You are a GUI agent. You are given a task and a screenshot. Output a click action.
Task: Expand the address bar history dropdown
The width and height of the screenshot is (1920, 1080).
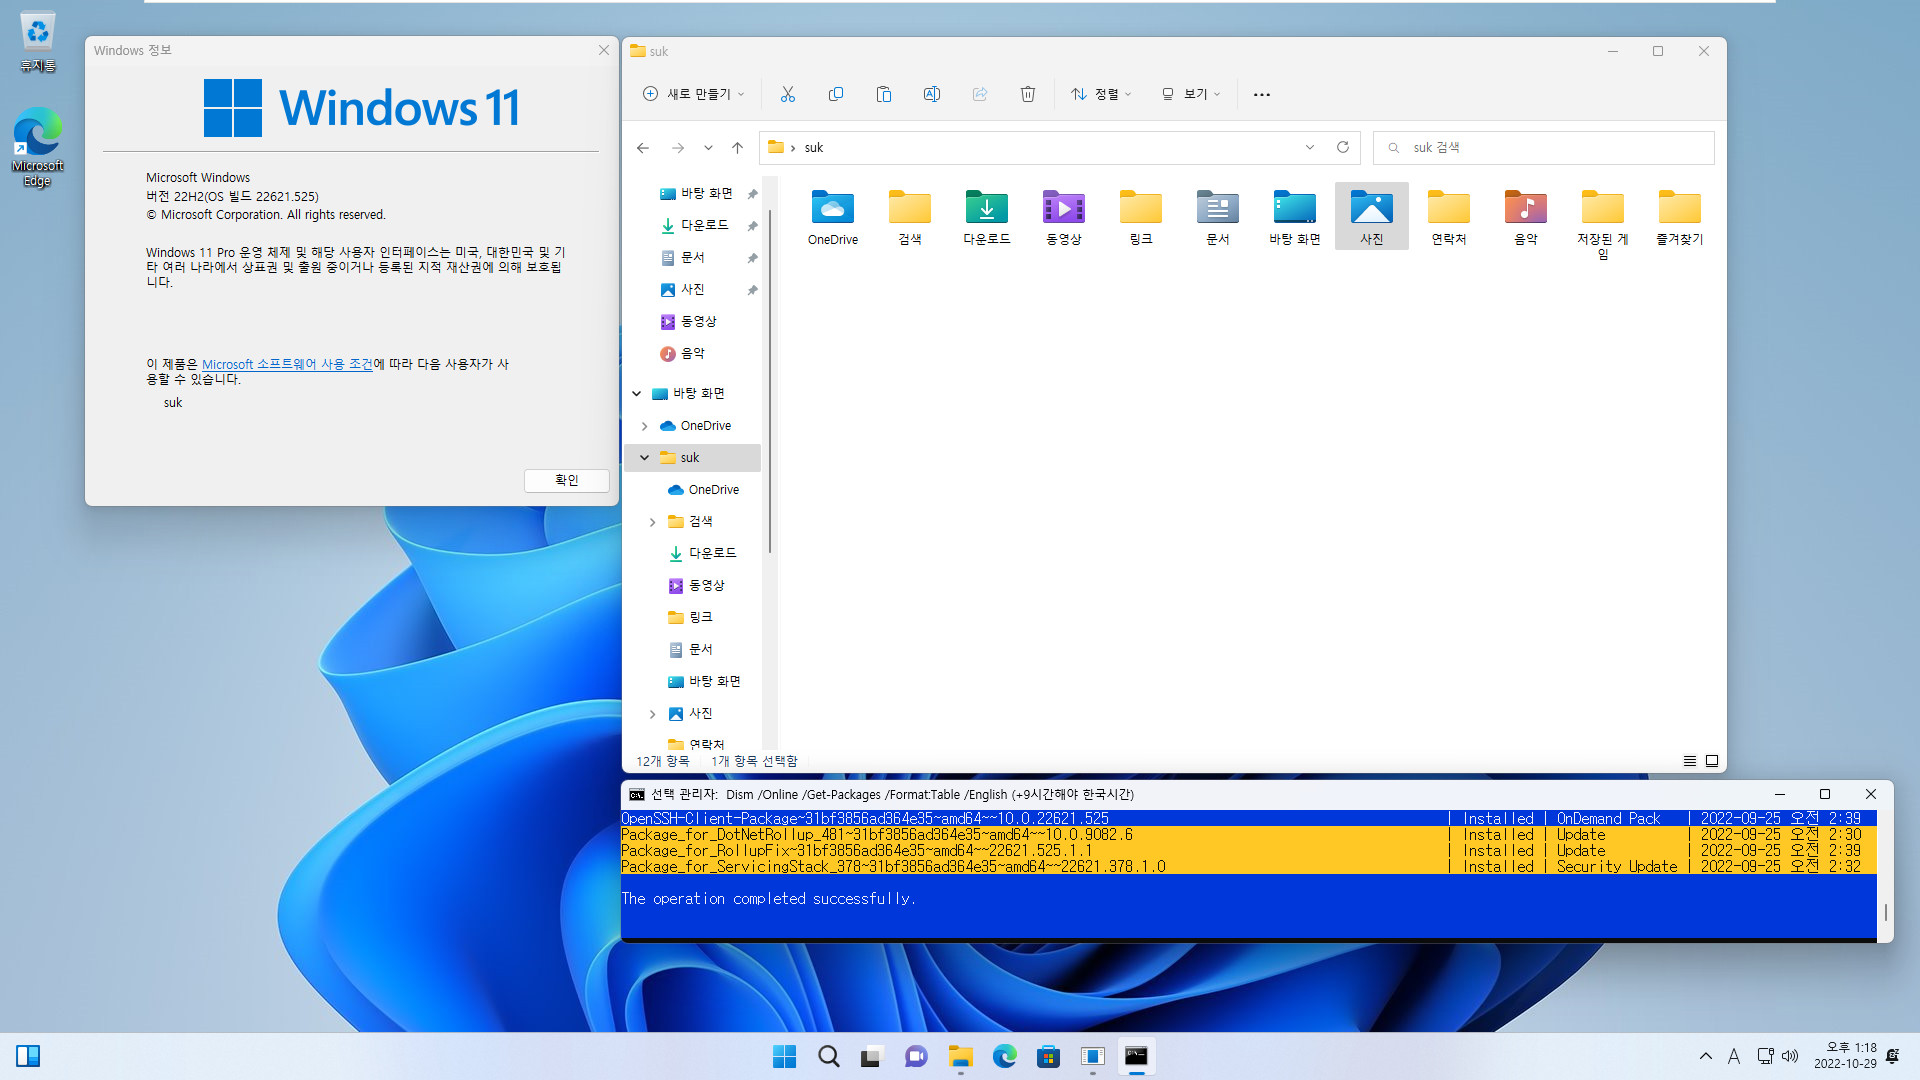coord(1310,147)
